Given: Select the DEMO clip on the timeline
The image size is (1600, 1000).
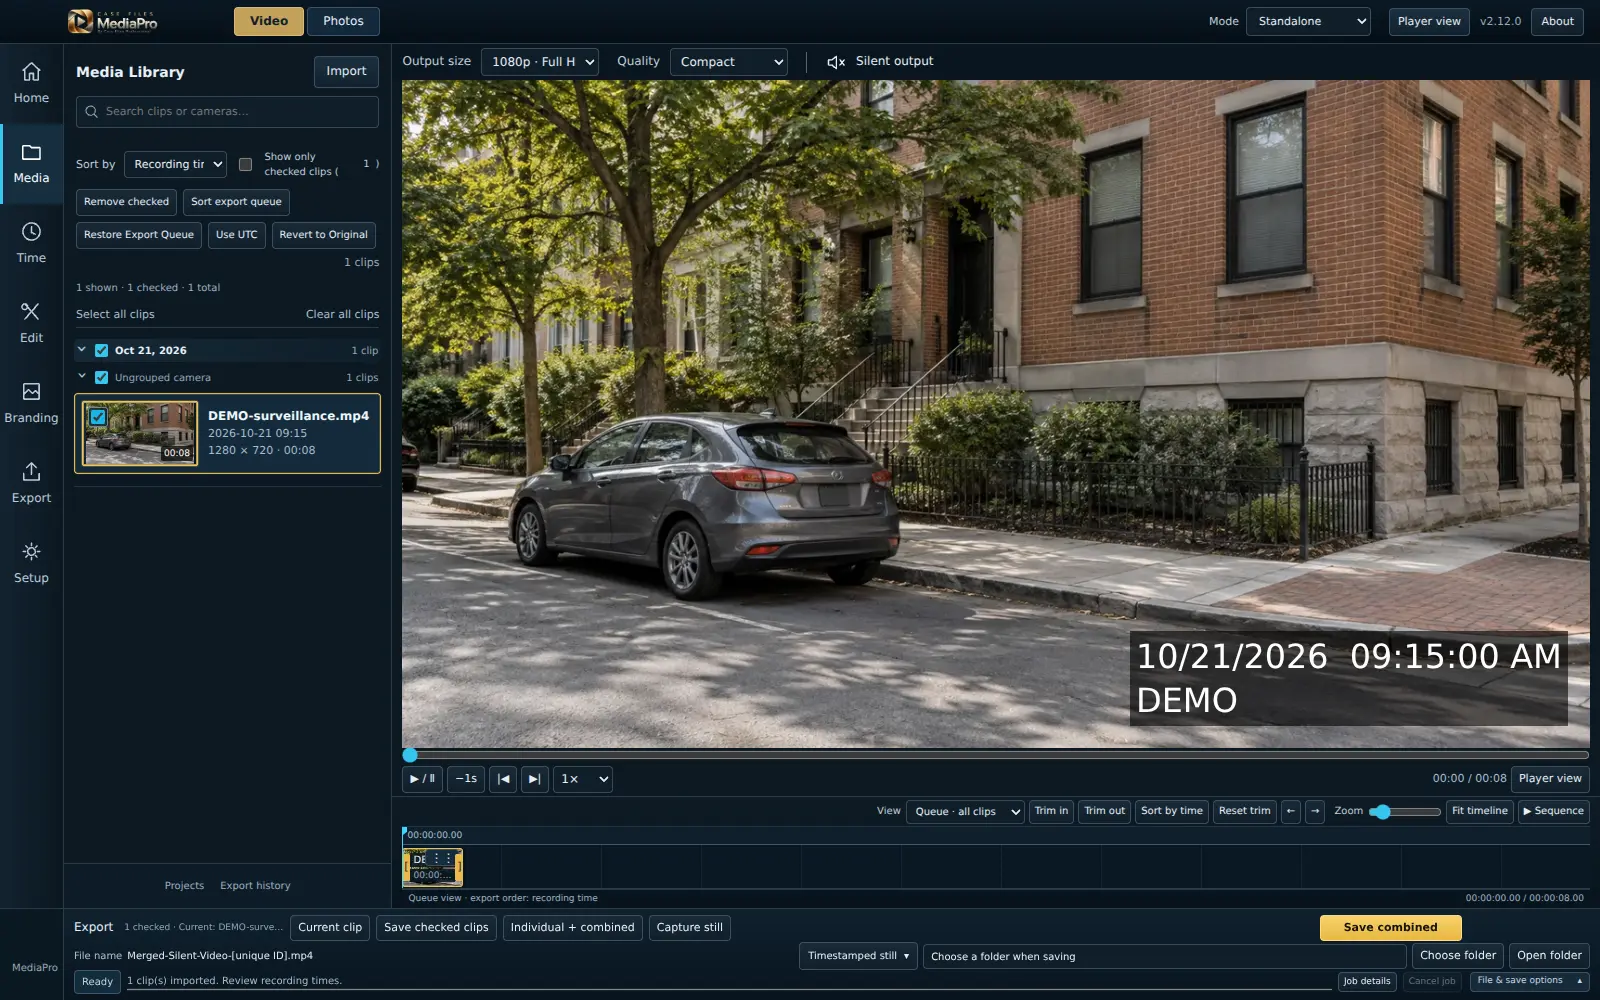Looking at the screenshot, I should click(433, 867).
